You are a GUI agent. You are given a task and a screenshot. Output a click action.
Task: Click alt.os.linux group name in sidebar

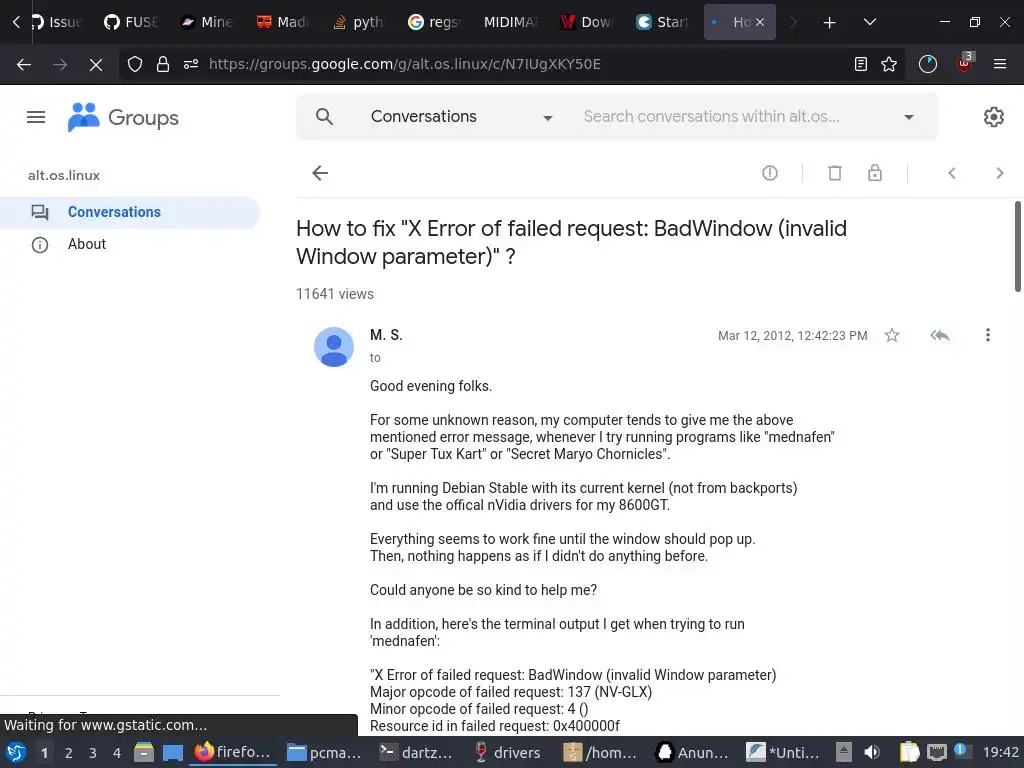64,176
